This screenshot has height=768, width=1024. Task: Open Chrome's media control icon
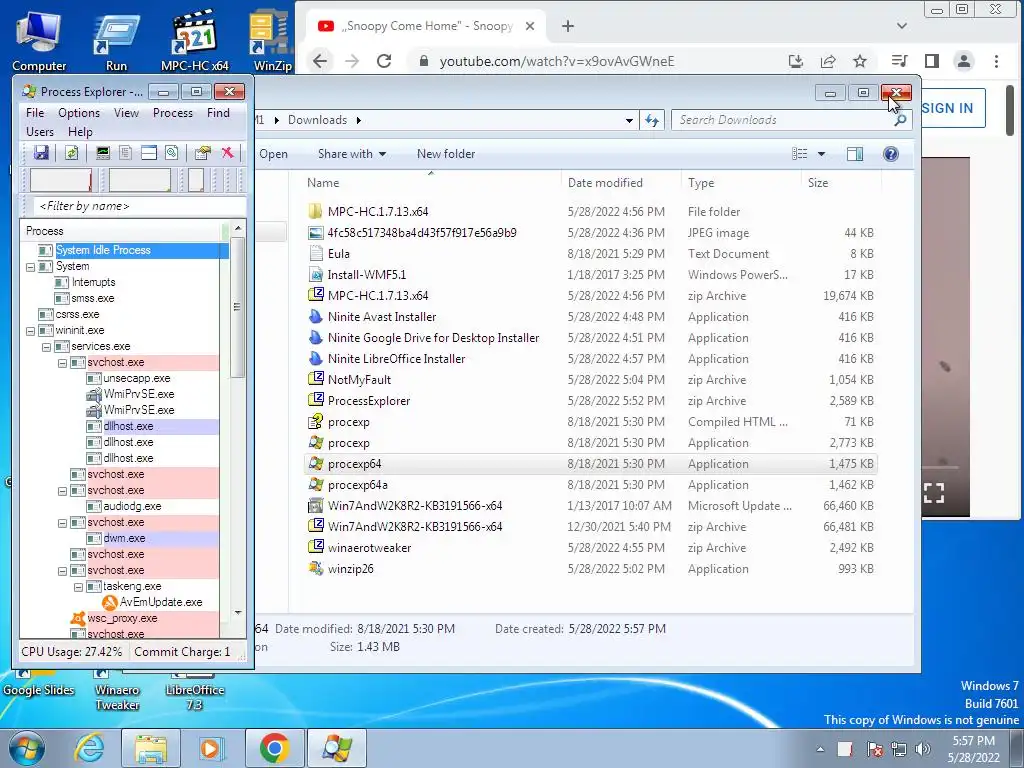pyautogui.click(x=899, y=61)
